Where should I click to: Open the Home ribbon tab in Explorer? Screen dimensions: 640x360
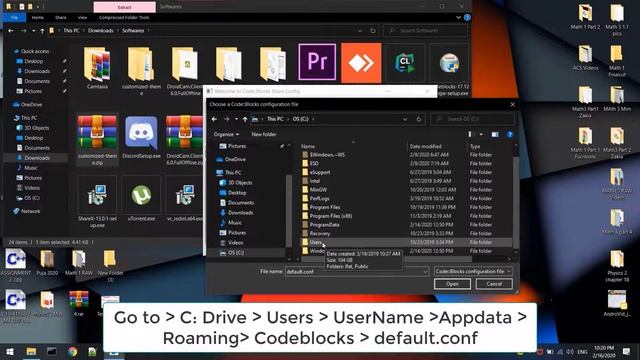click(38, 18)
